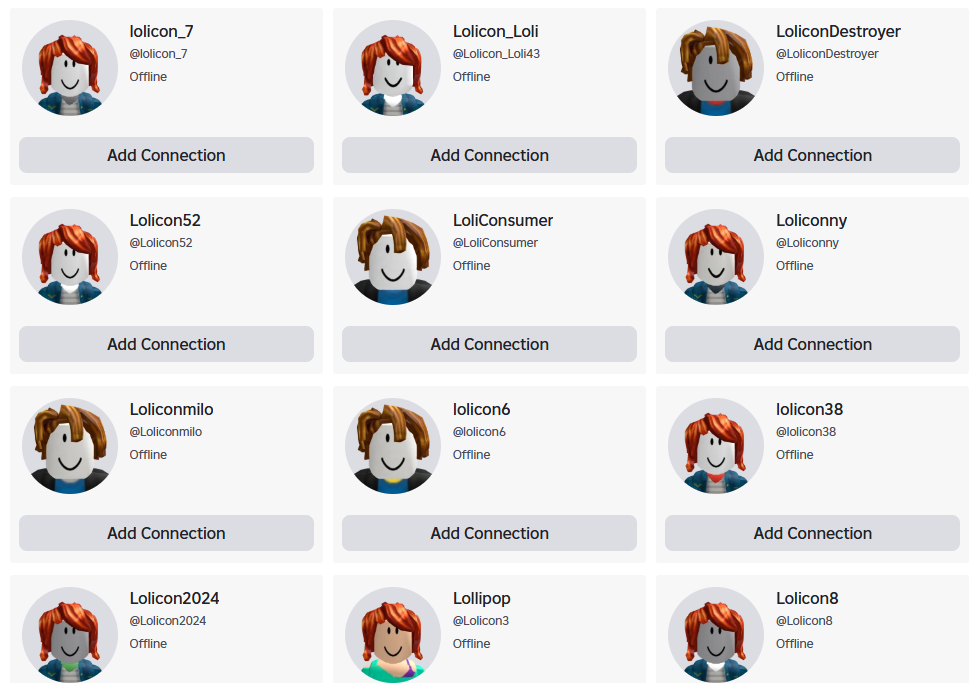The height and width of the screenshot is (683, 980).
Task: Click the @Lolicon8 username handle
Action: coord(804,621)
